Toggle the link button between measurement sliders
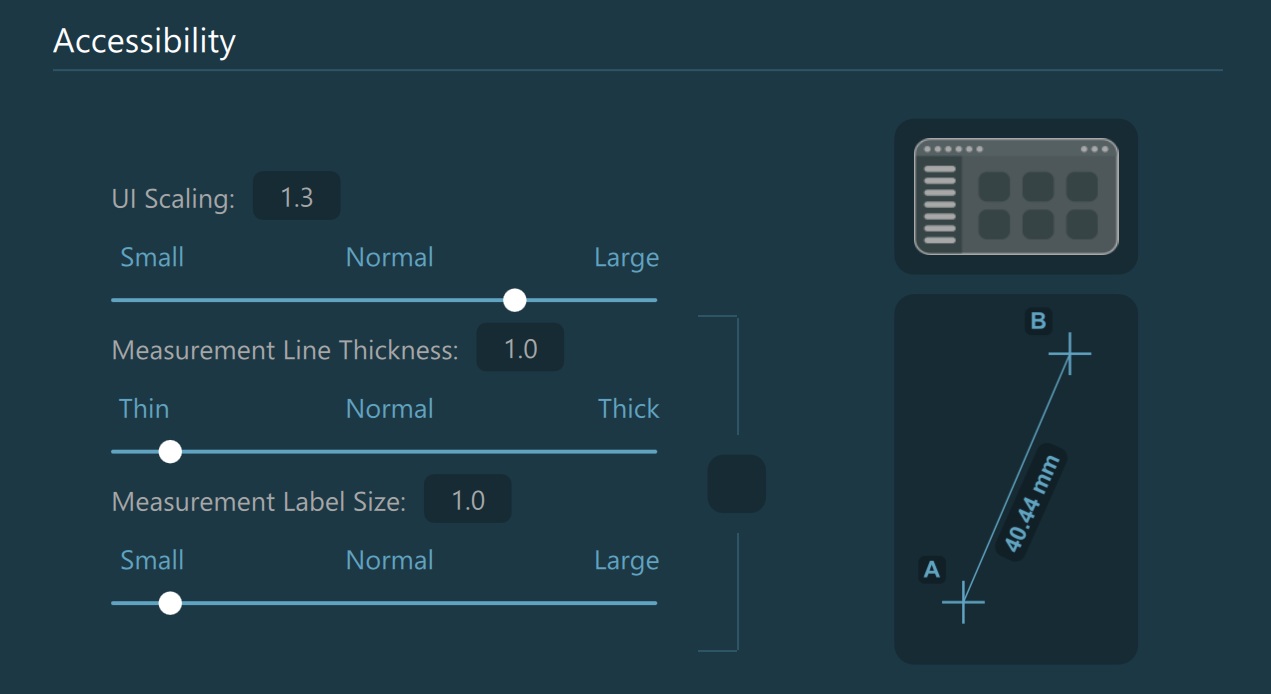 [x=736, y=484]
